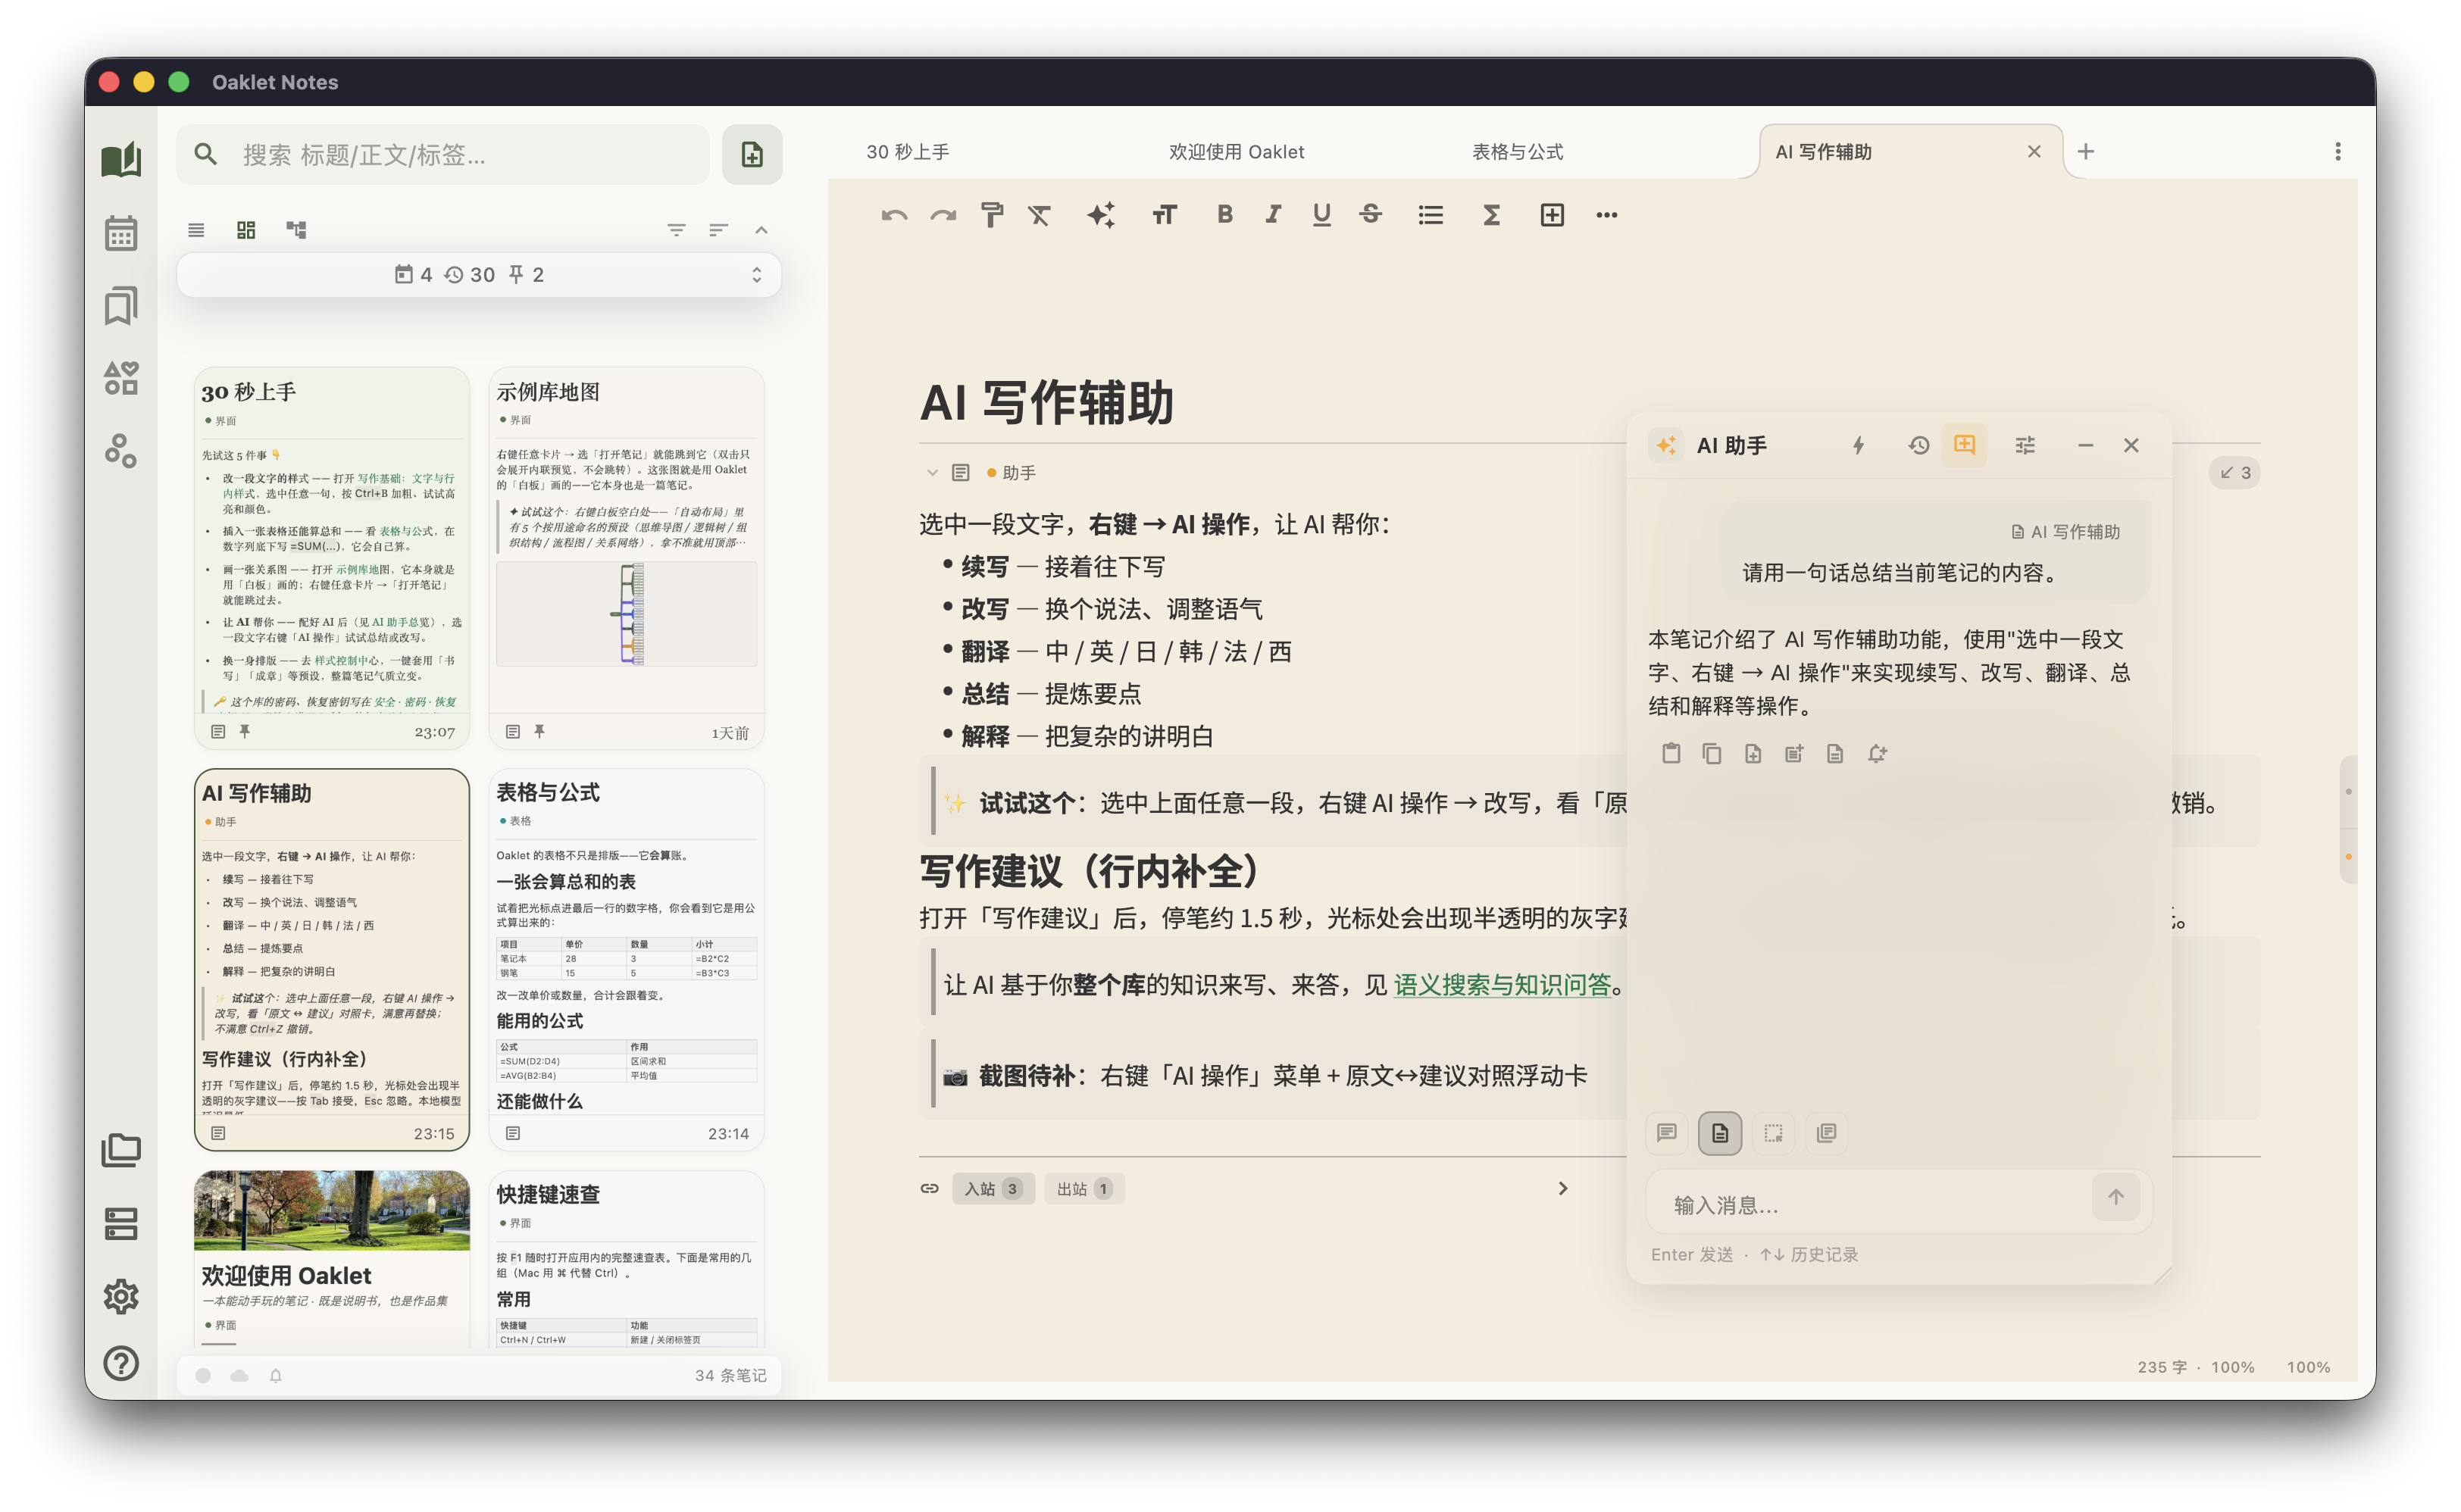2461x1512 pixels.
Task: Open the AI assistant settings sliders icon
Action: (2025, 445)
